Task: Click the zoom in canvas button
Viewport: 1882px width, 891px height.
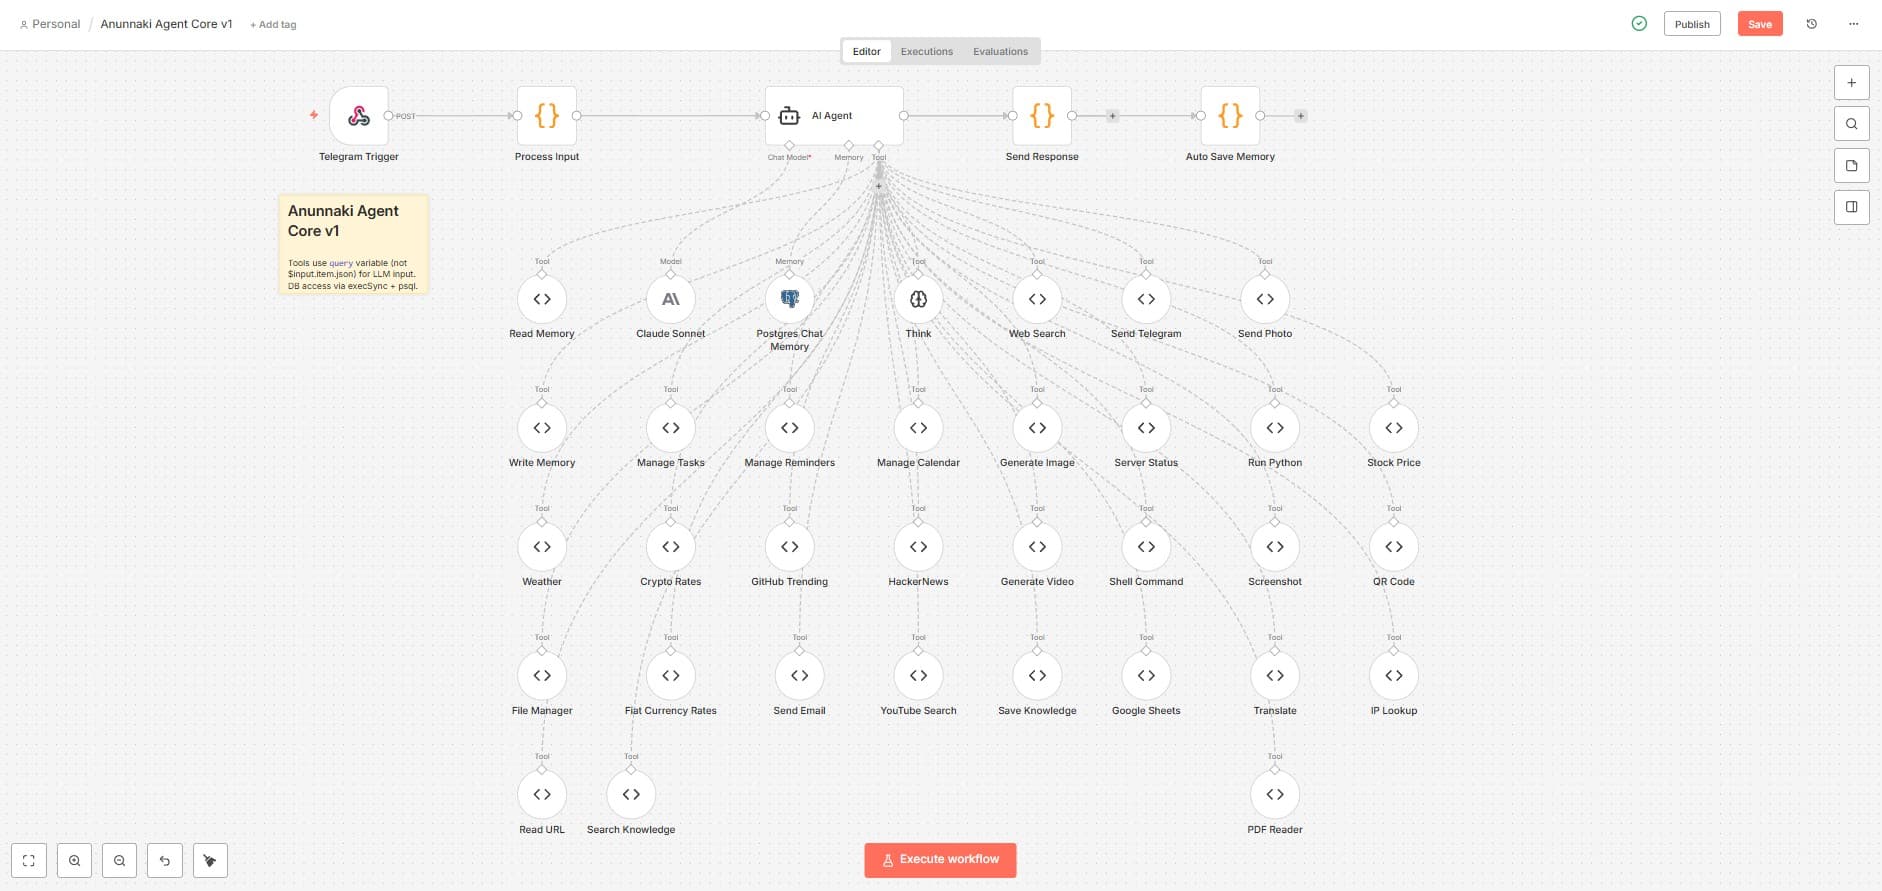Action: 75,861
